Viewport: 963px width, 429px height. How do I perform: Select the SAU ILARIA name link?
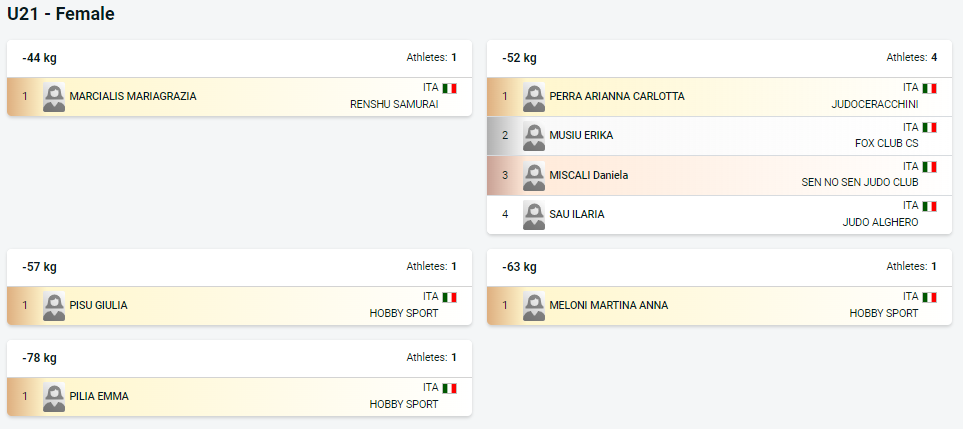click(577, 214)
